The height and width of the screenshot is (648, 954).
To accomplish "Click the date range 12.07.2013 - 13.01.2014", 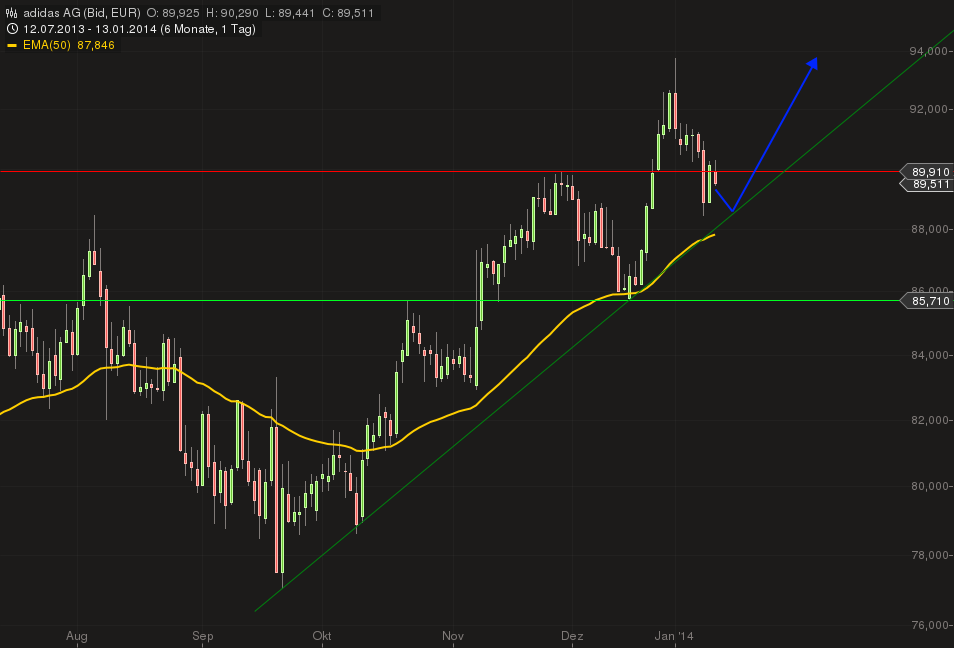I will tap(89, 29).
